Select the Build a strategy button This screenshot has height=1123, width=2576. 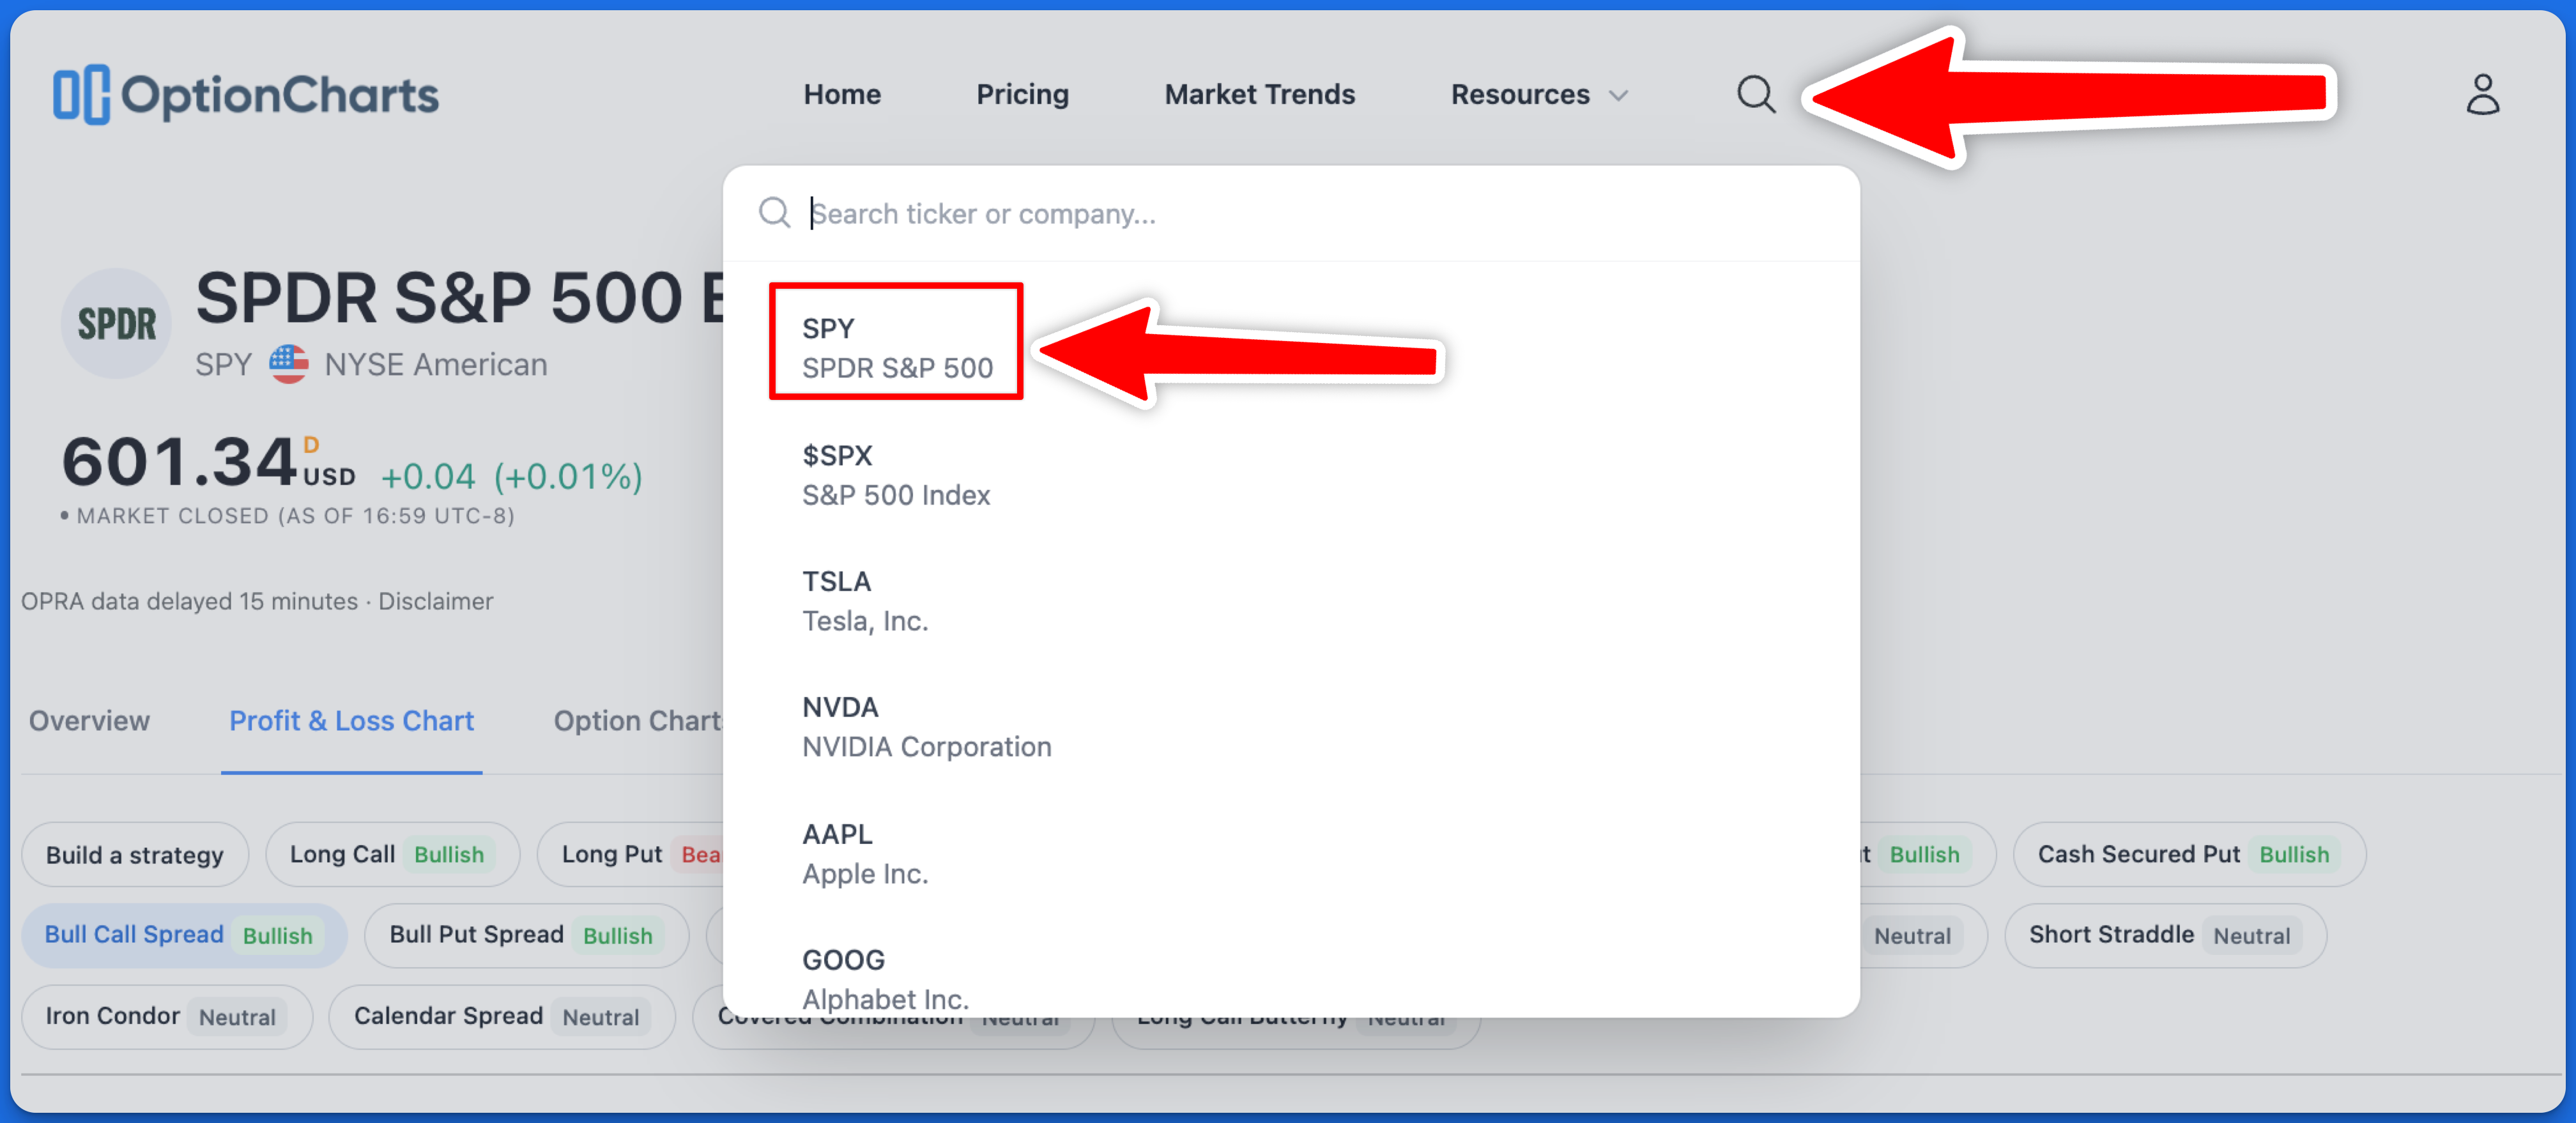tap(136, 855)
